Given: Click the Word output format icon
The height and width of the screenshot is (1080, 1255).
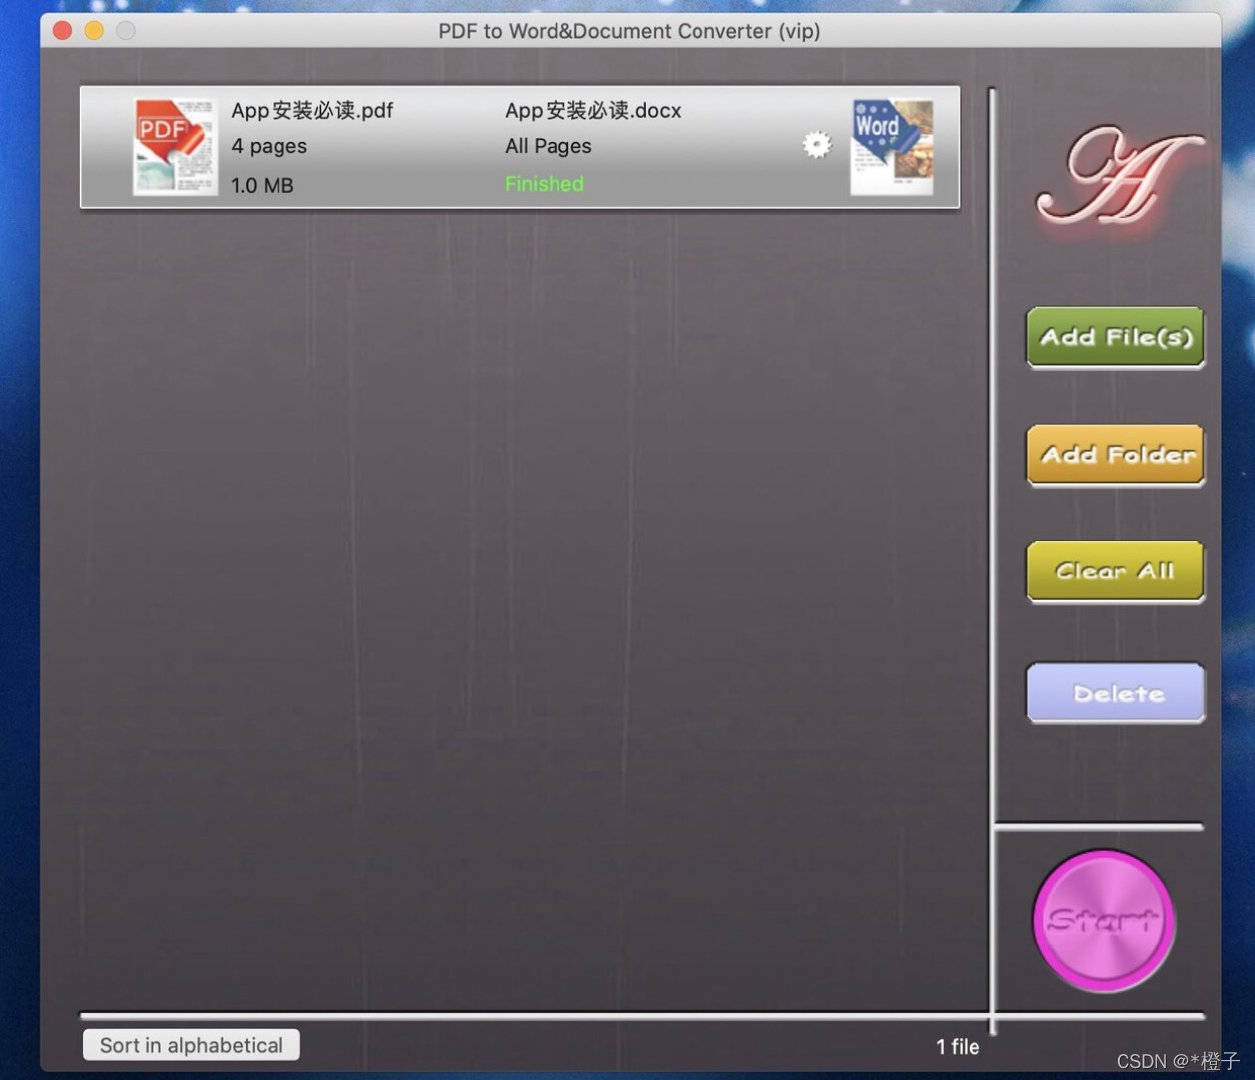Looking at the screenshot, I should coord(891,147).
